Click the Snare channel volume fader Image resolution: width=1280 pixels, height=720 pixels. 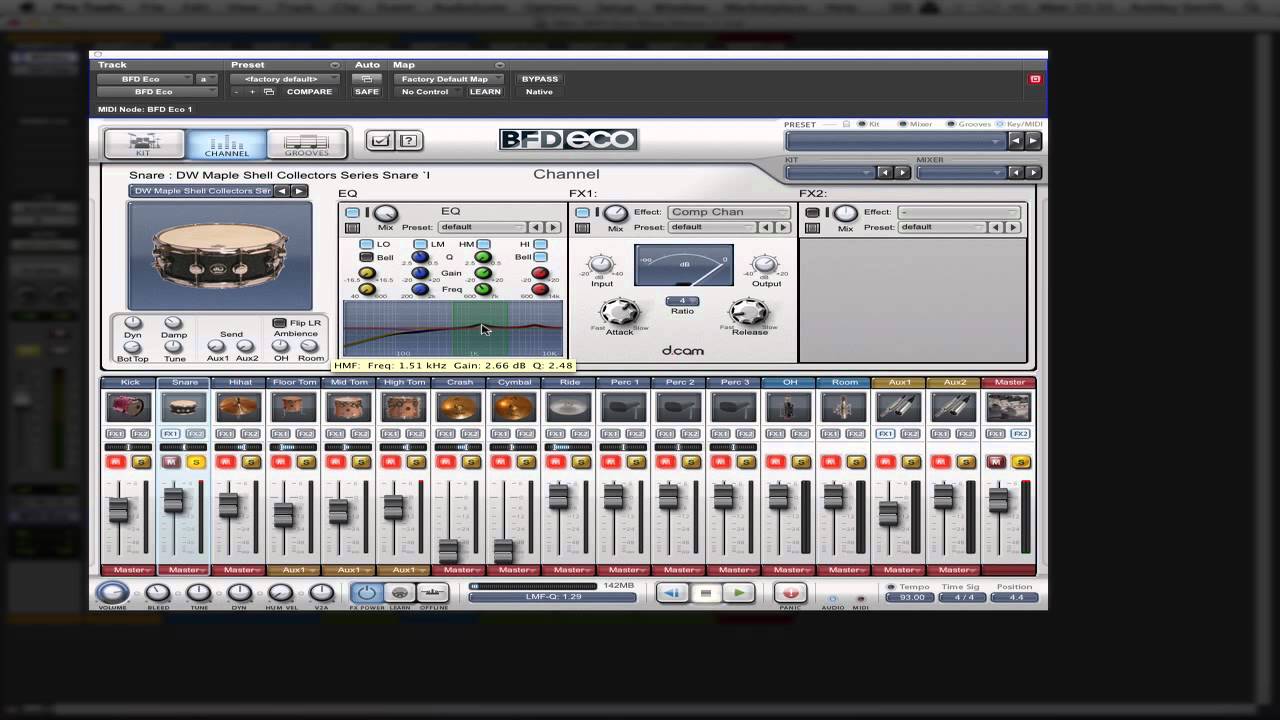click(174, 499)
